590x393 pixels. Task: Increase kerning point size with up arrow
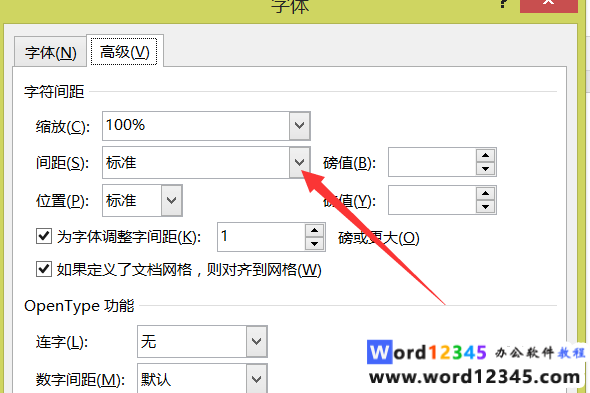[x=315, y=230]
